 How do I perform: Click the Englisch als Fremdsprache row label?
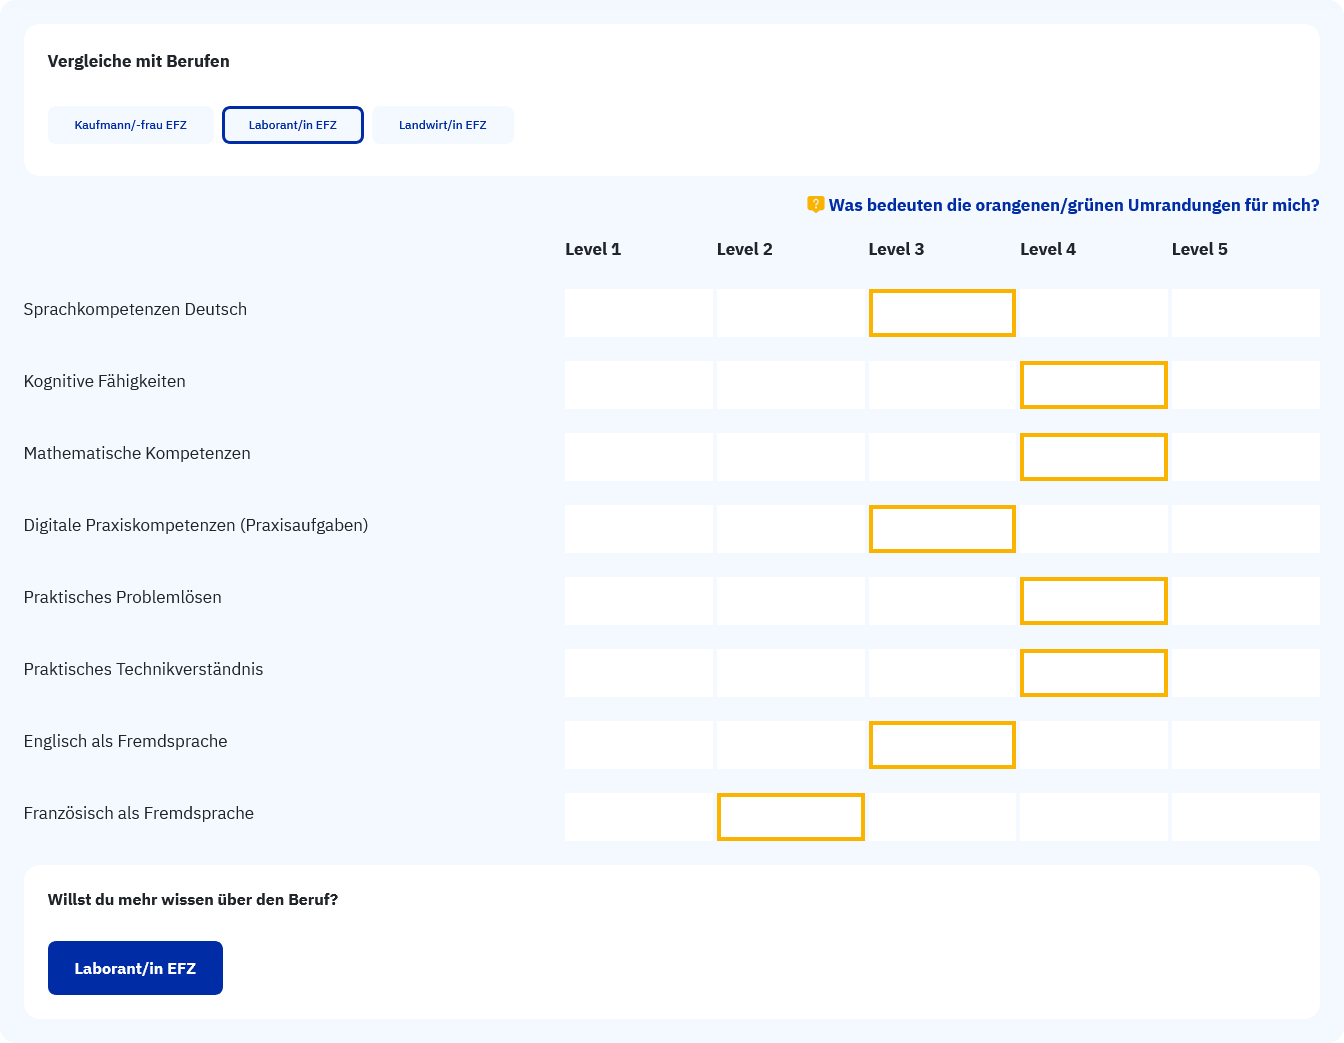point(126,741)
